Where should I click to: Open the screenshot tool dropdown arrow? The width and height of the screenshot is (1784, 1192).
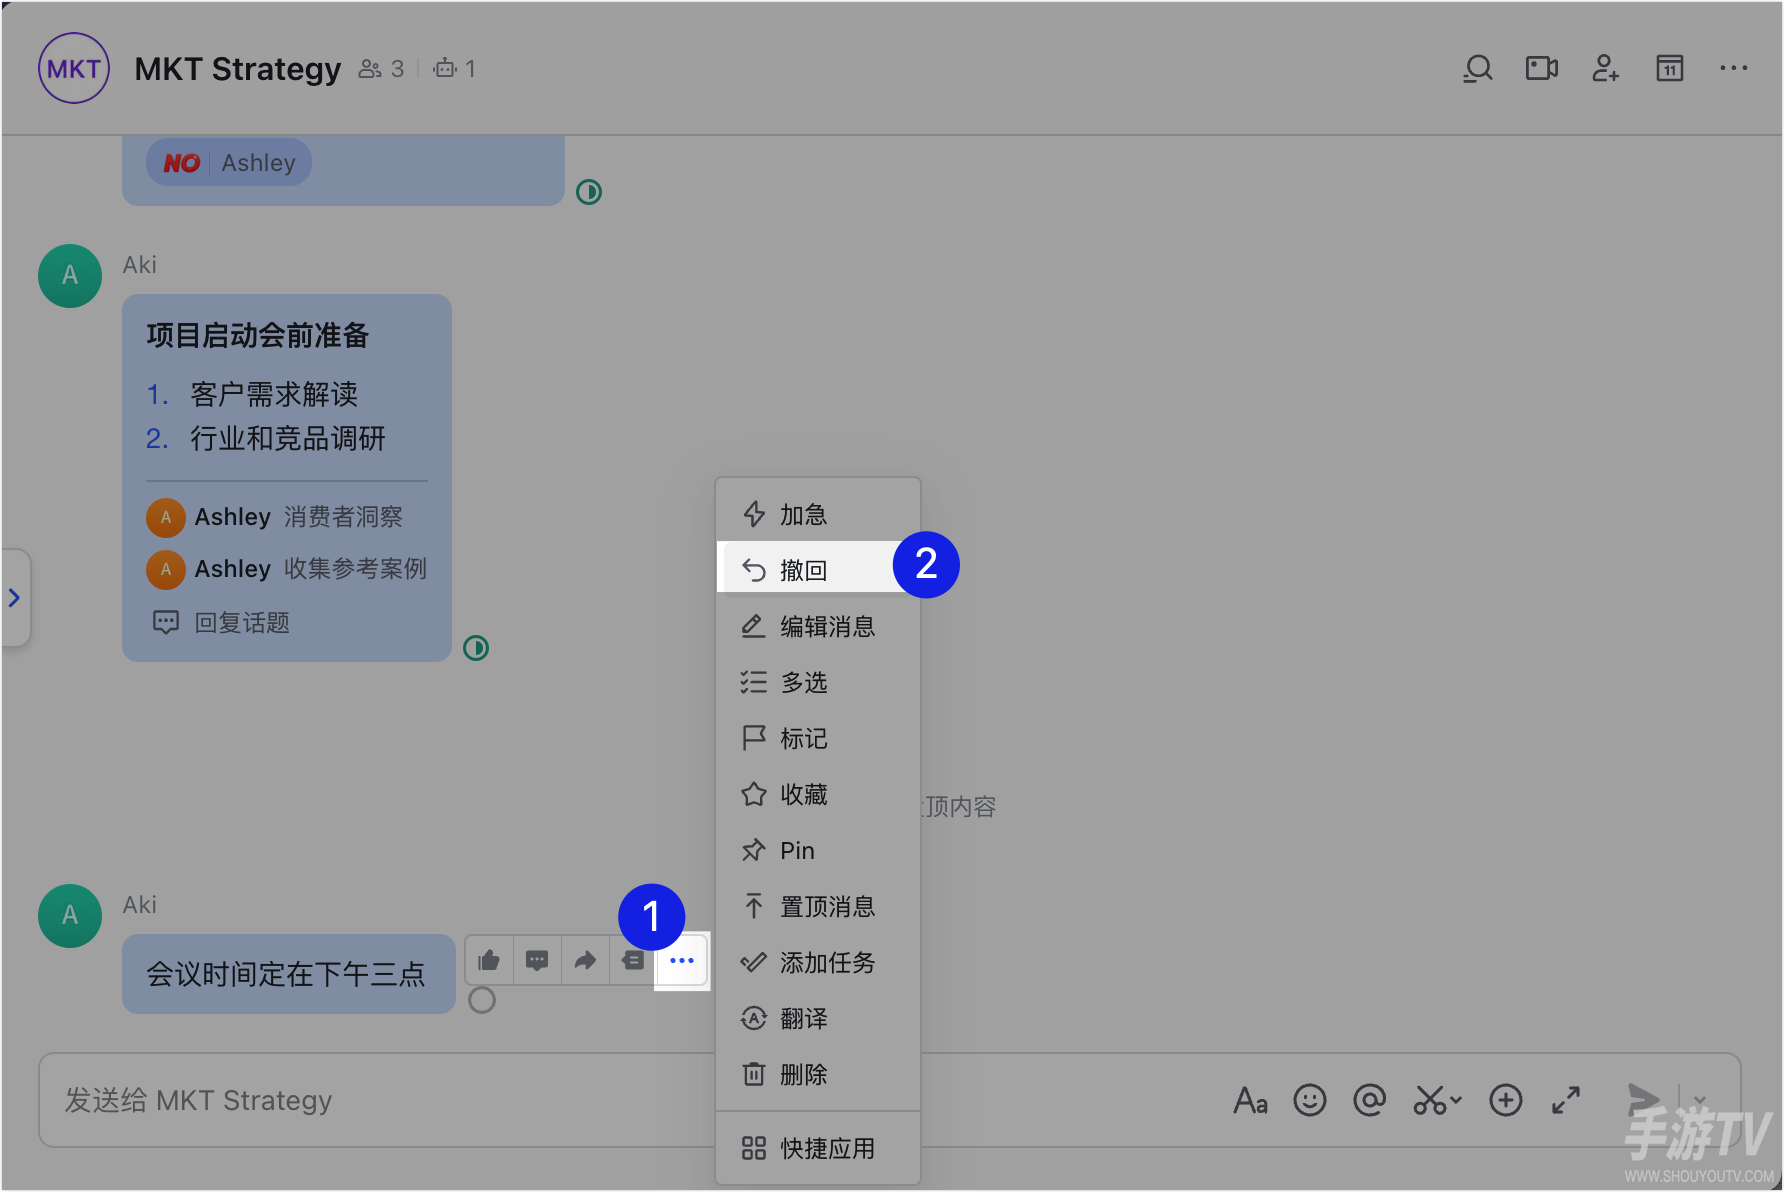[1456, 1101]
